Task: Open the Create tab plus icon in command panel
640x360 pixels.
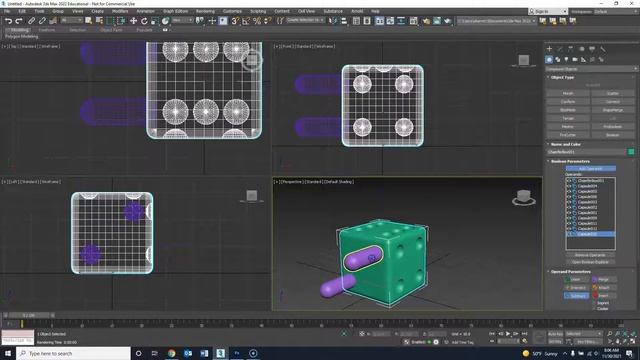Action: point(549,49)
